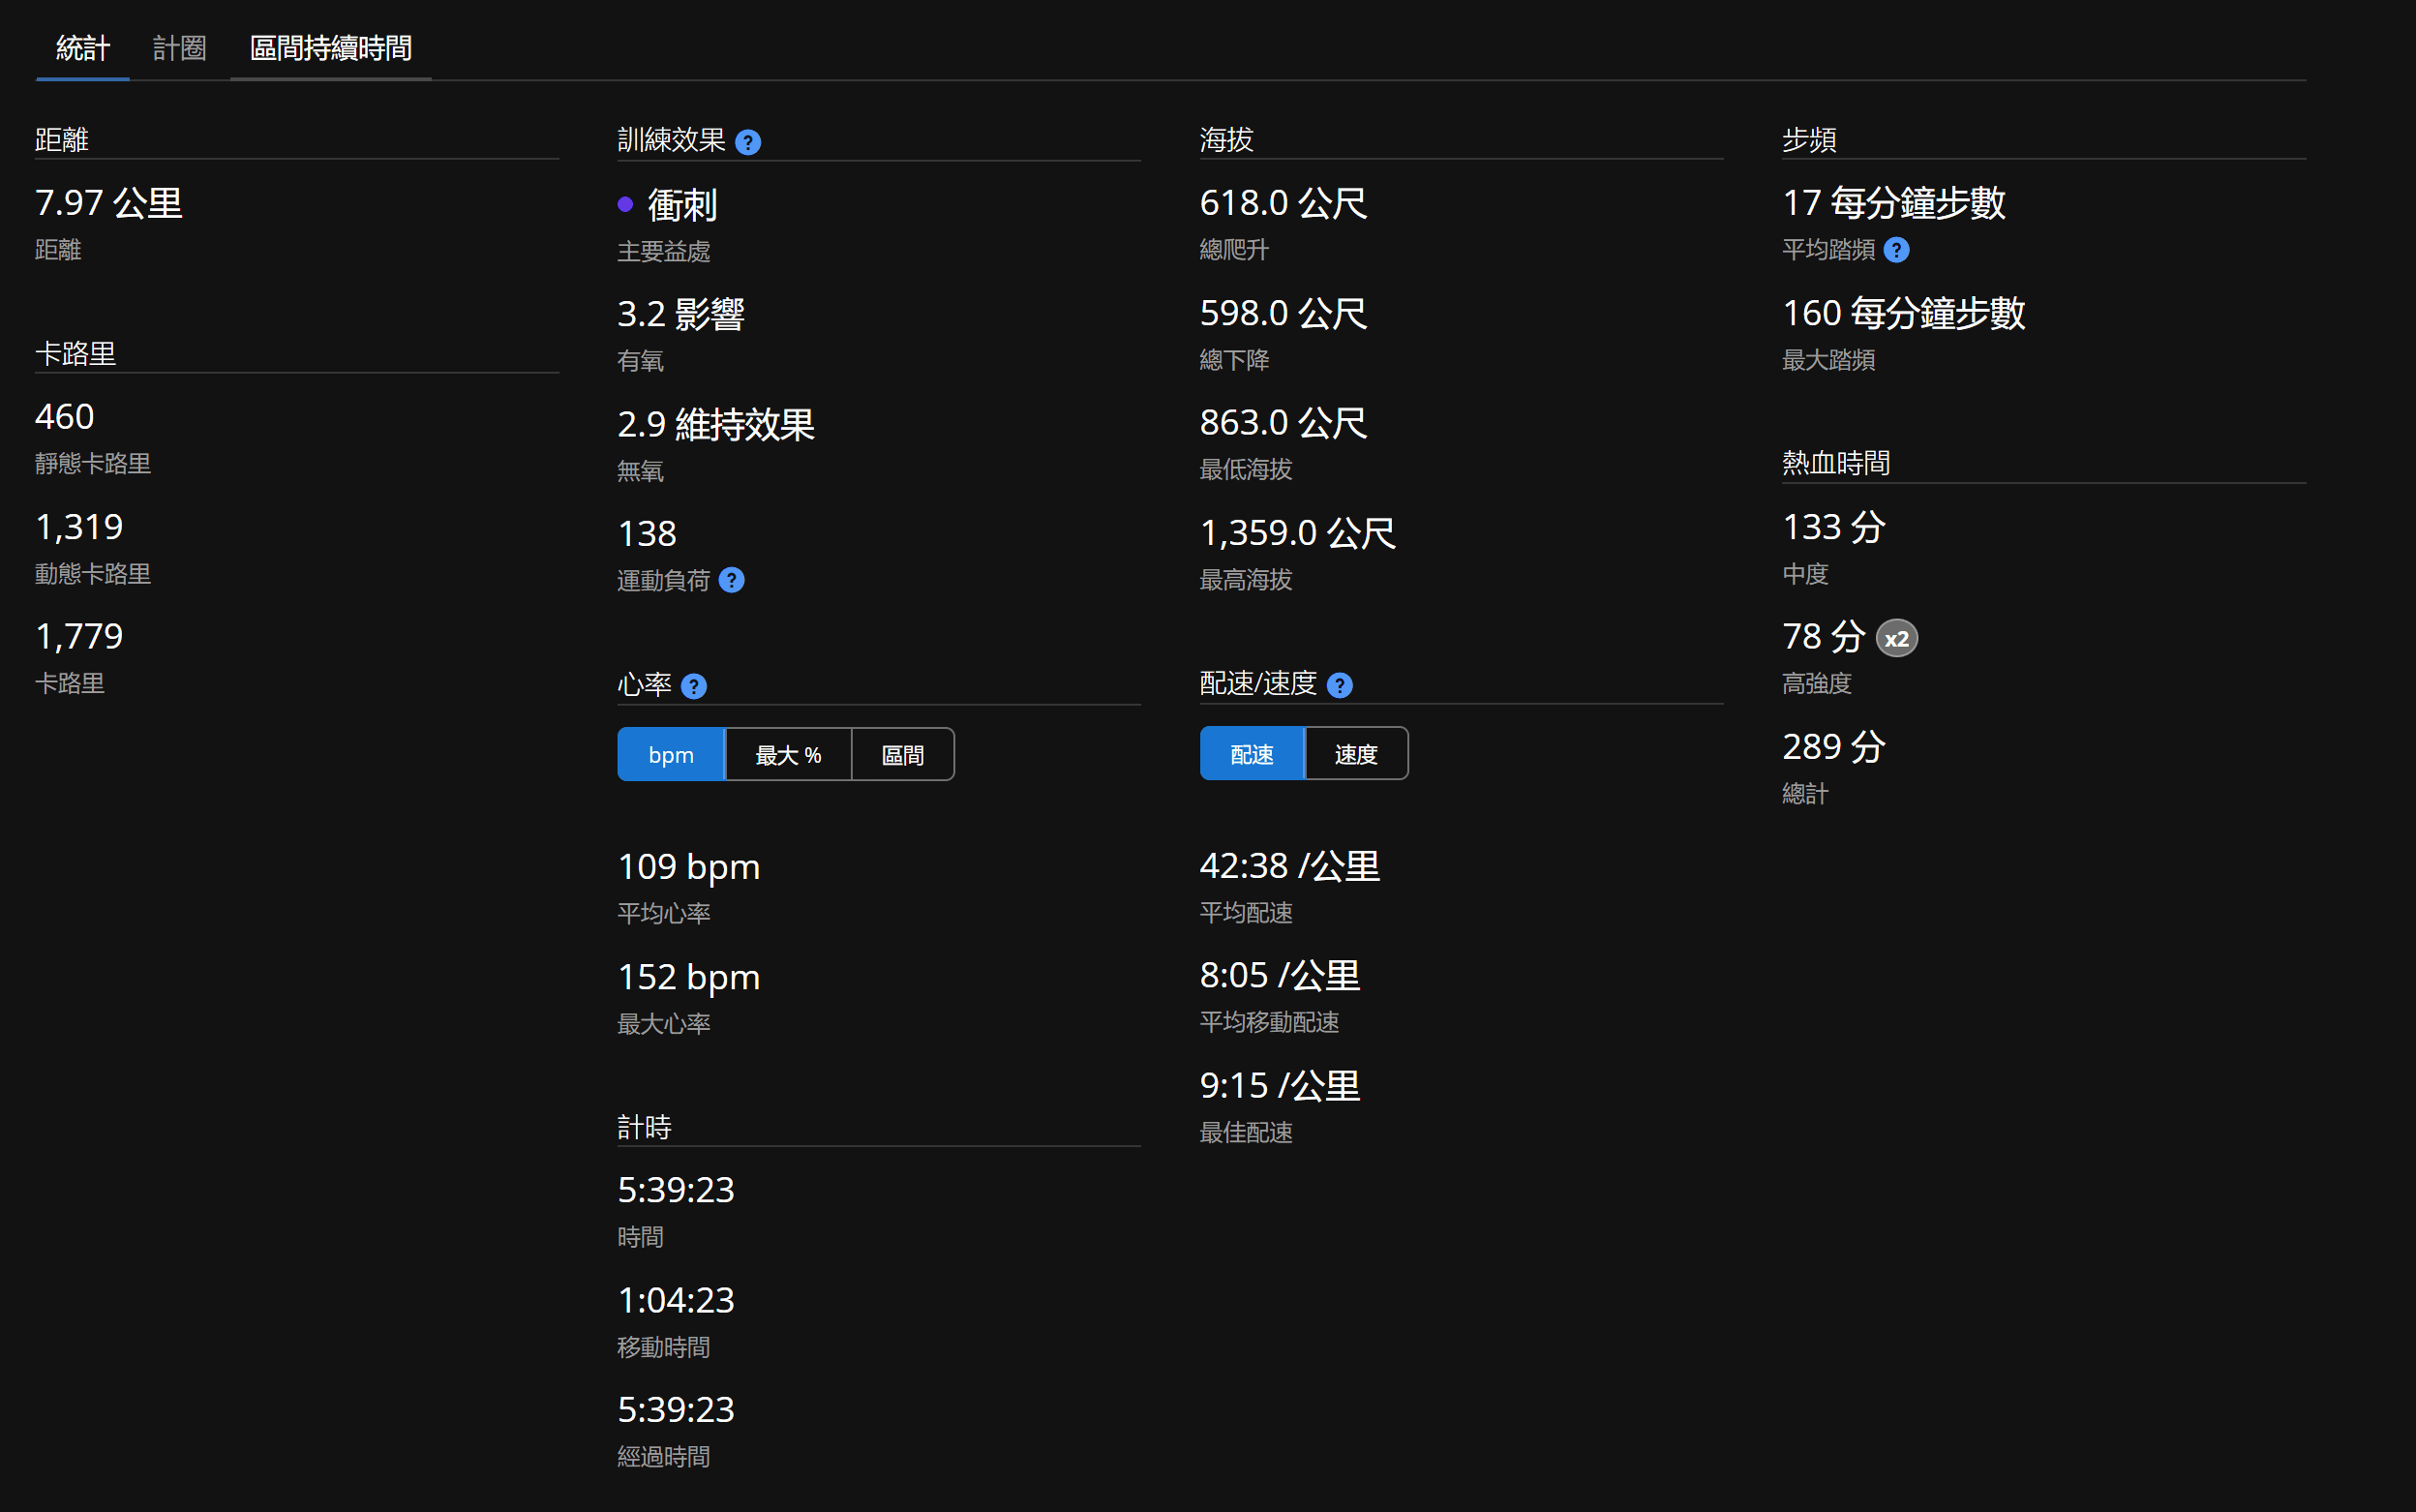The height and width of the screenshot is (1512, 2416).
Task: Click the 78 分 vigorous minutes
Action: (x=1824, y=636)
